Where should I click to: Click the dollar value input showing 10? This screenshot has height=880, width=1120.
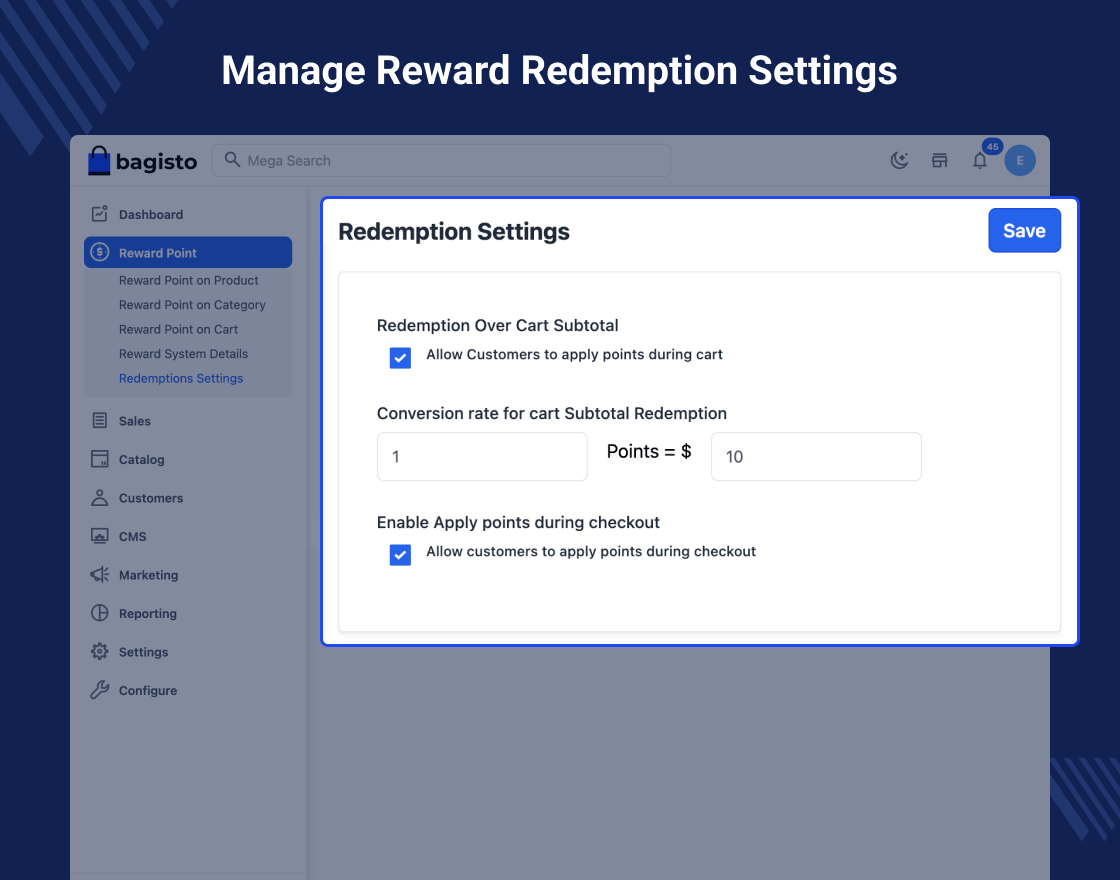[816, 456]
